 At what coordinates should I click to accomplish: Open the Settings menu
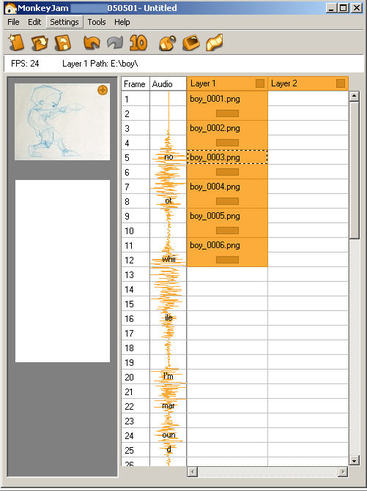tap(64, 22)
